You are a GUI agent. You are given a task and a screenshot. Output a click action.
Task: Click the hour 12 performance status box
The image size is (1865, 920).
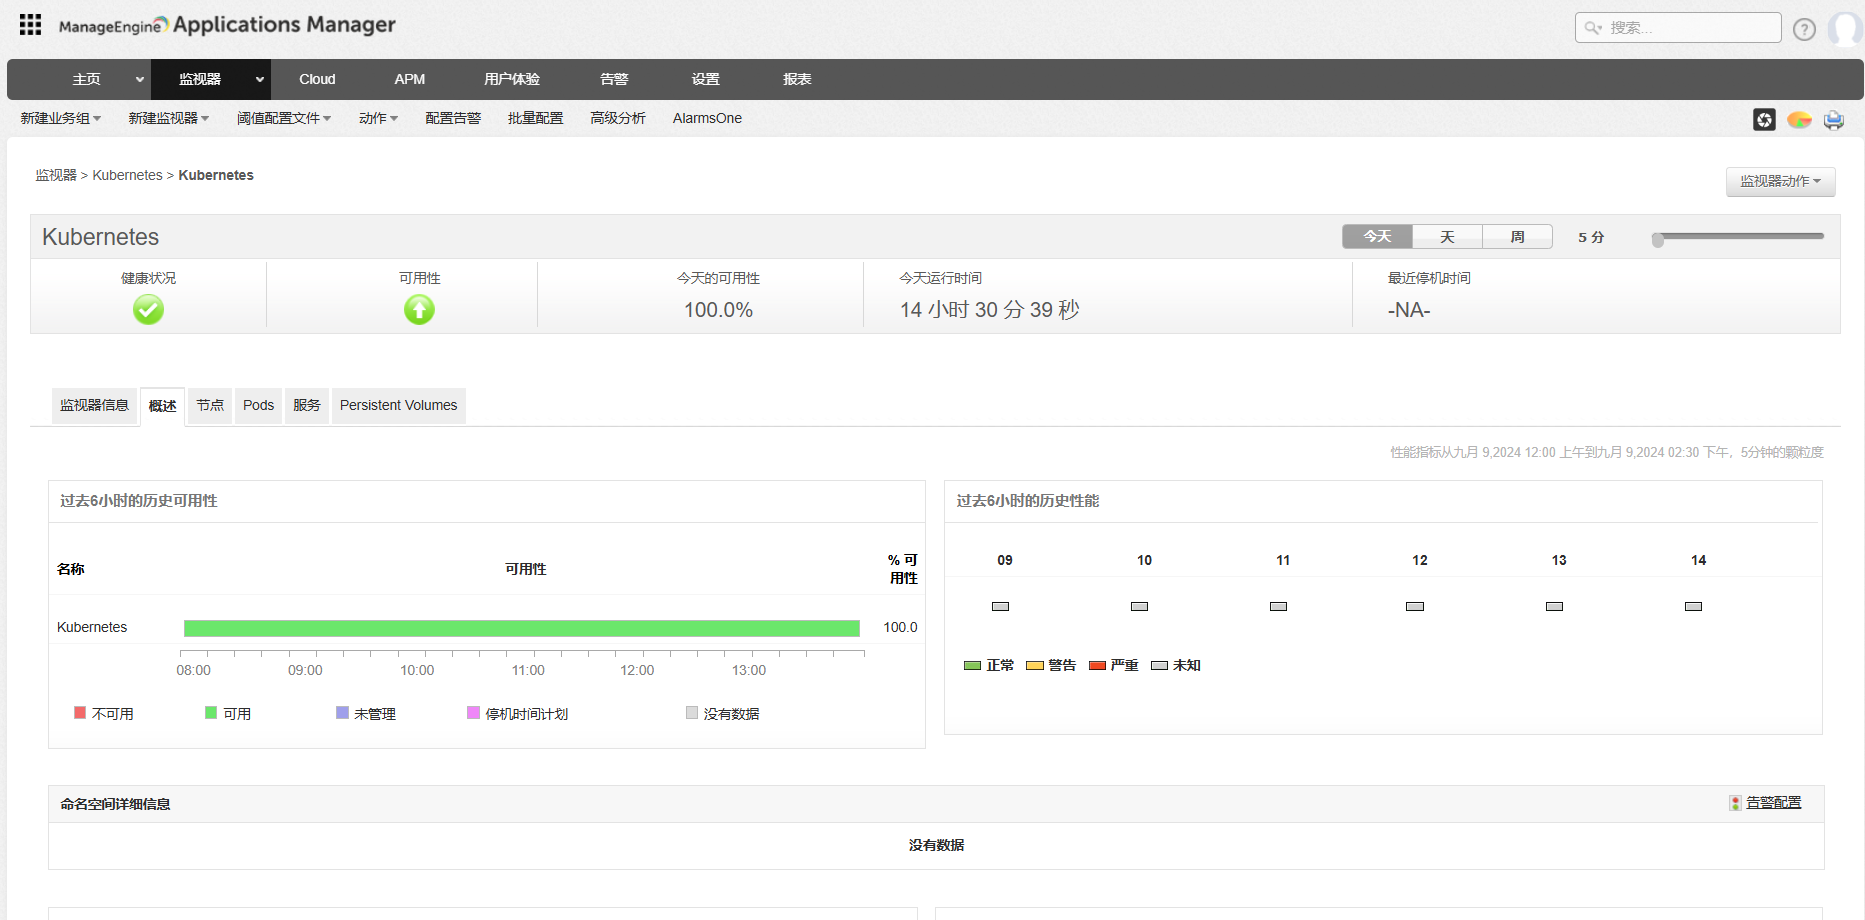[x=1415, y=606]
